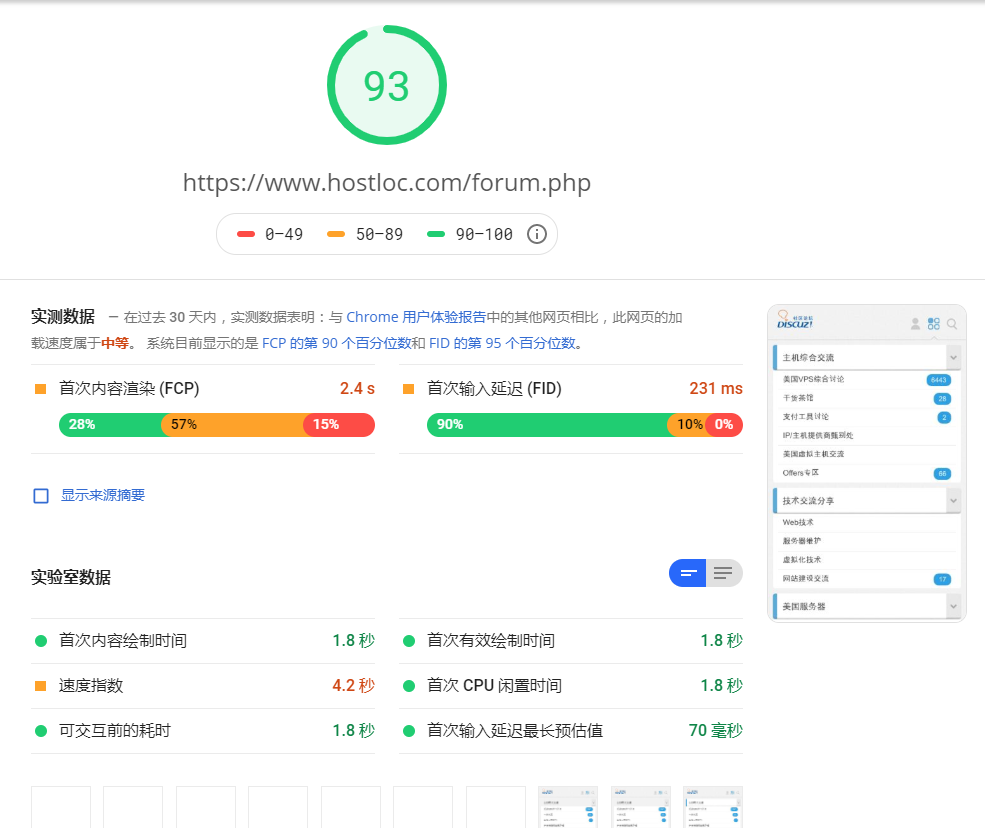Open the FCP 的第 90 个百分位数 link
Viewport: 985px width, 828px height.
(x=336, y=343)
